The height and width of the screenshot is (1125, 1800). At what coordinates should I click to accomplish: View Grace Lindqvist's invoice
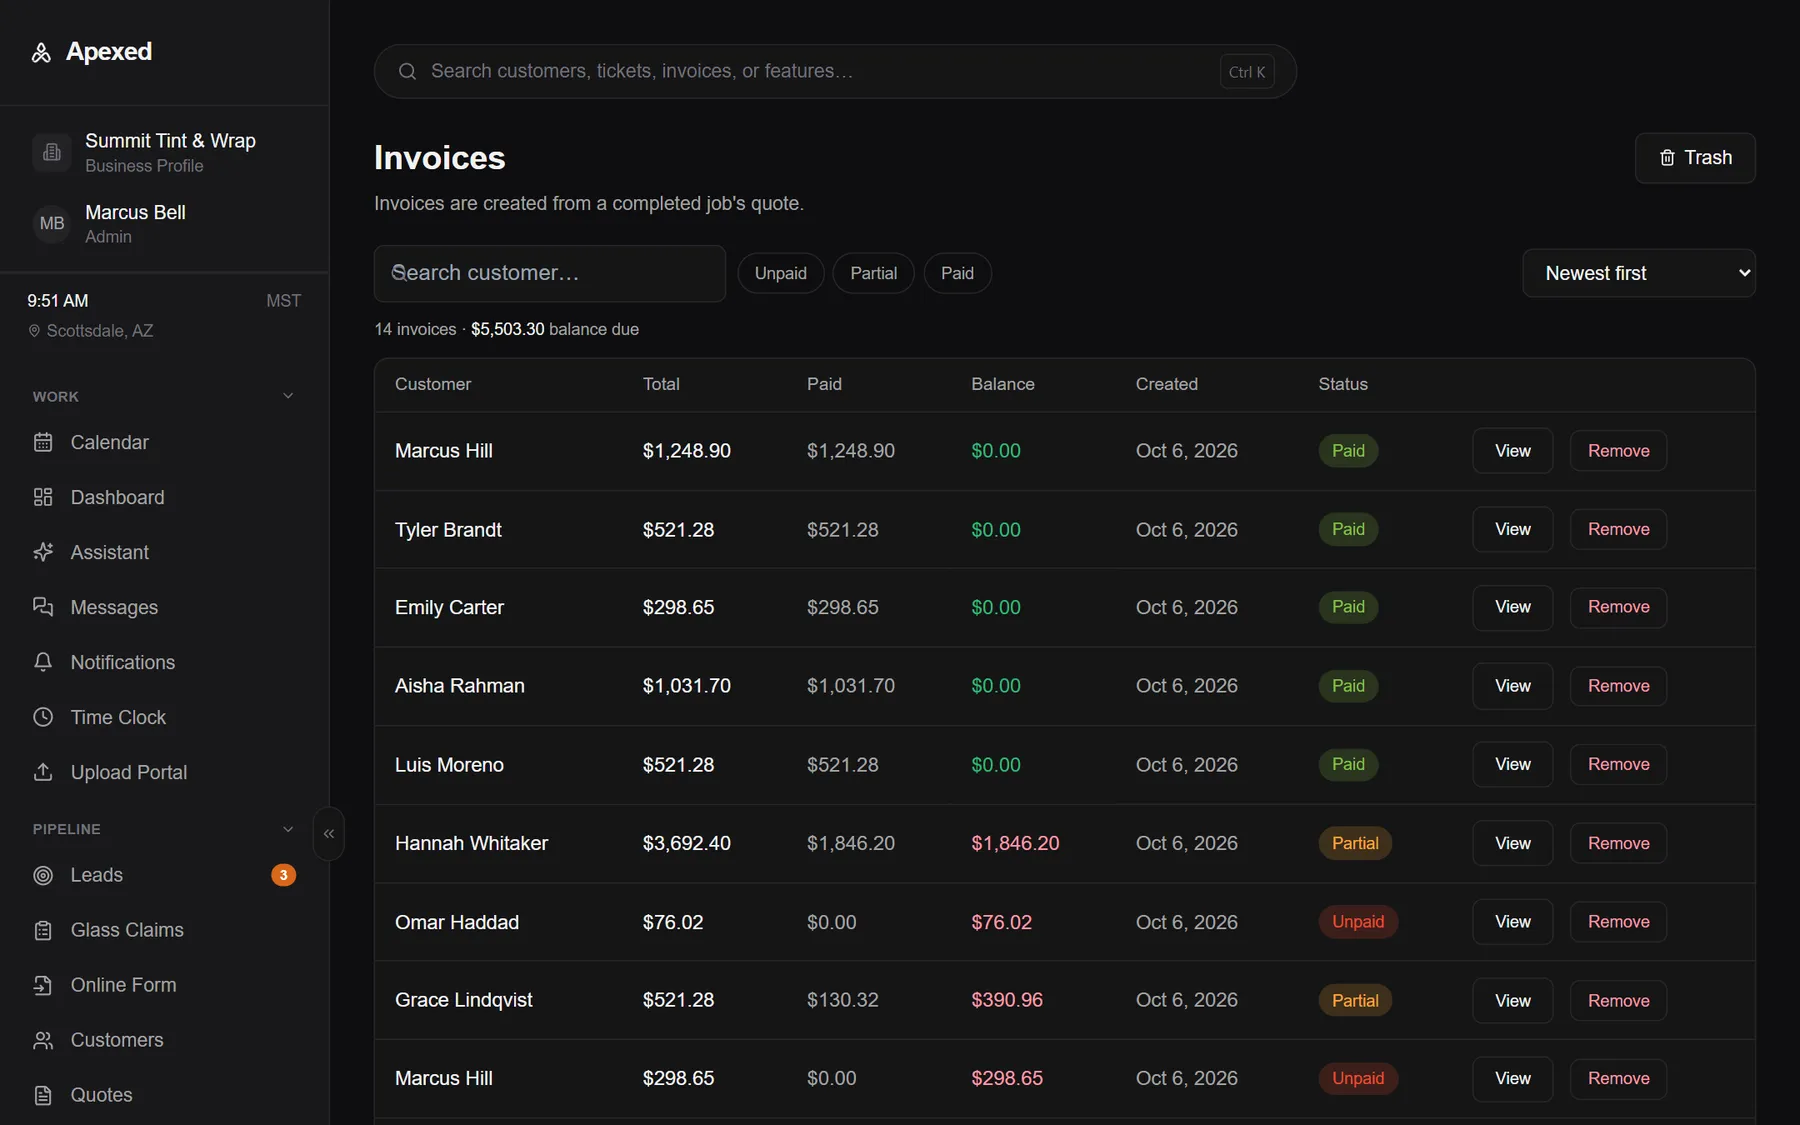(1513, 1000)
